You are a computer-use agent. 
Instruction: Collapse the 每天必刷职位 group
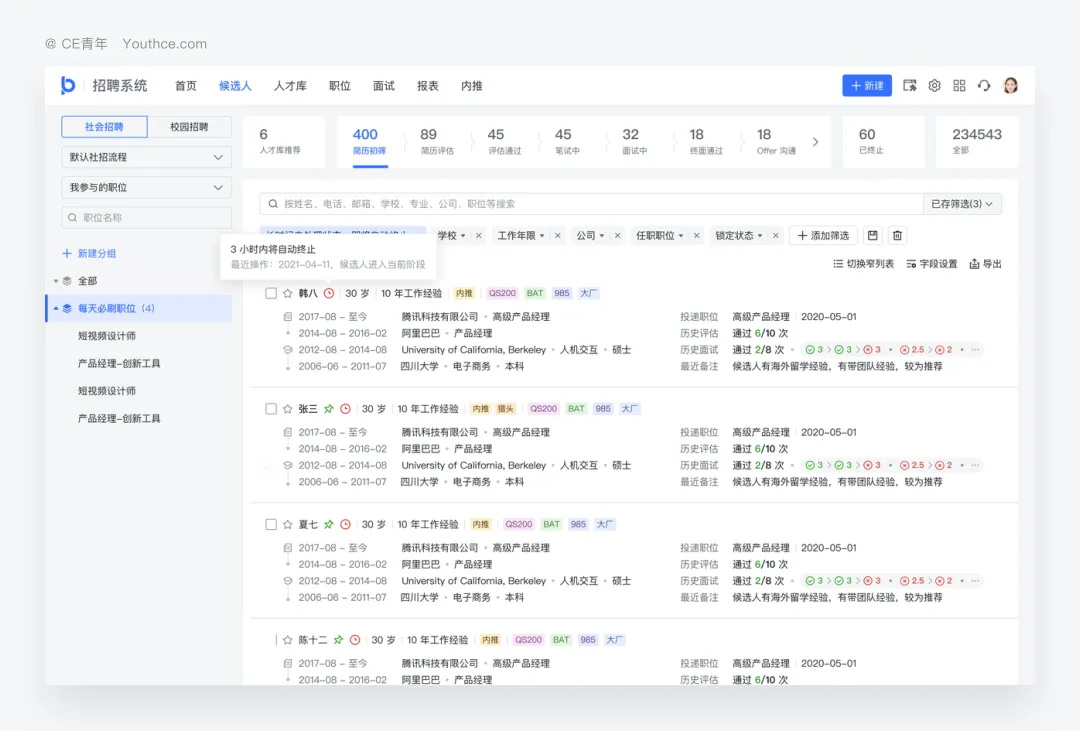click(56, 309)
